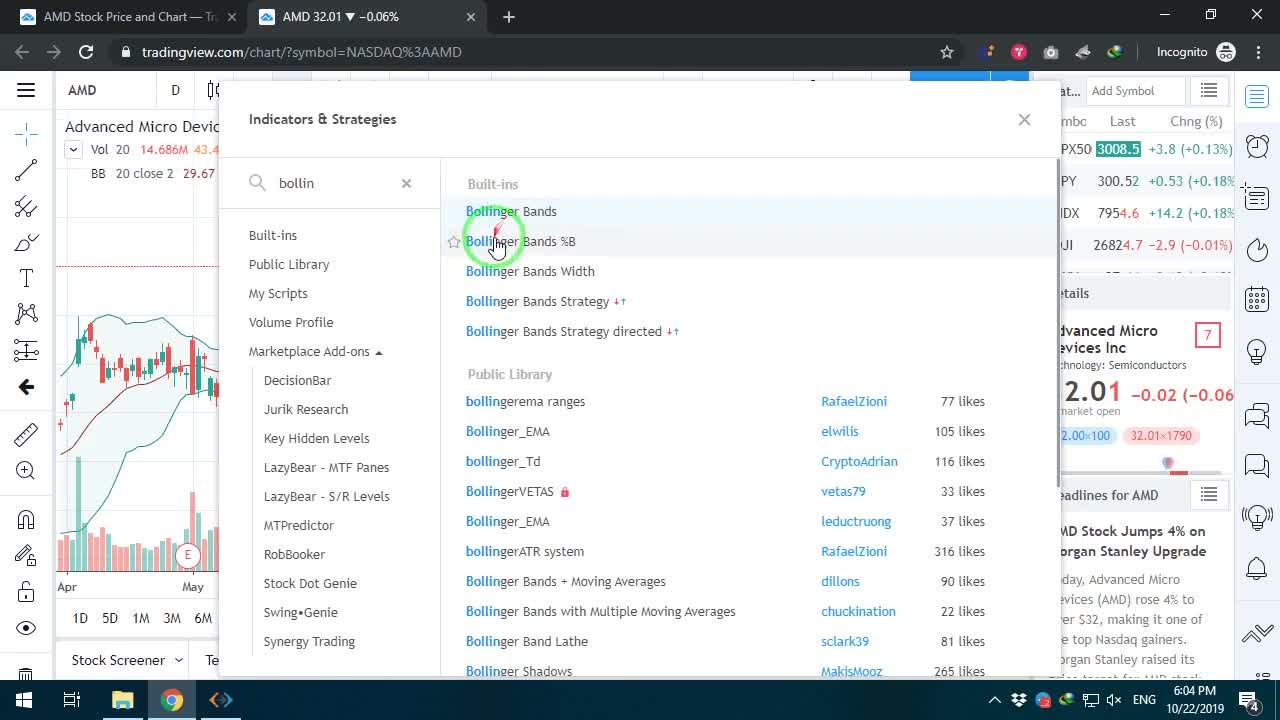The image size is (1280, 720).
Task: Open the alerts clock panel
Action: pos(1257,147)
